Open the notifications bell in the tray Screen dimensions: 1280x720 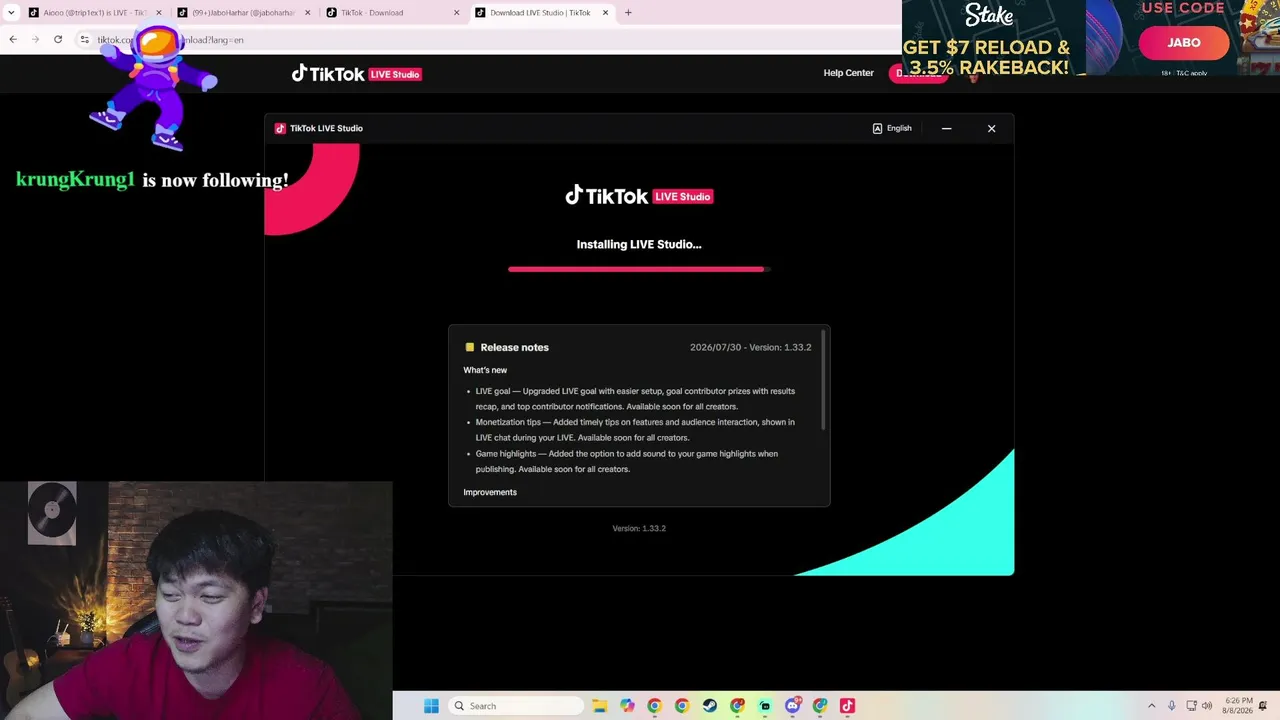pyautogui.click(x=1265, y=706)
